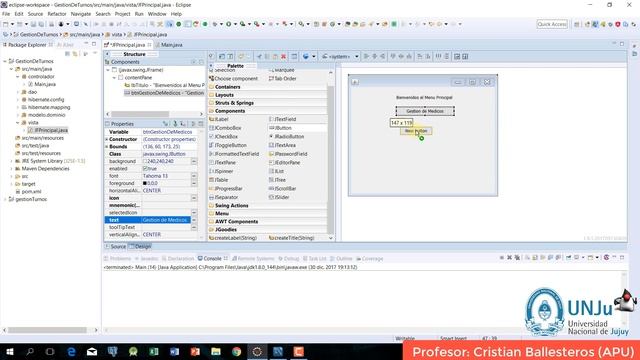Viewport: 640px width, 360px height.
Task: Open font property editor button
Action: click(x=194, y=176)
